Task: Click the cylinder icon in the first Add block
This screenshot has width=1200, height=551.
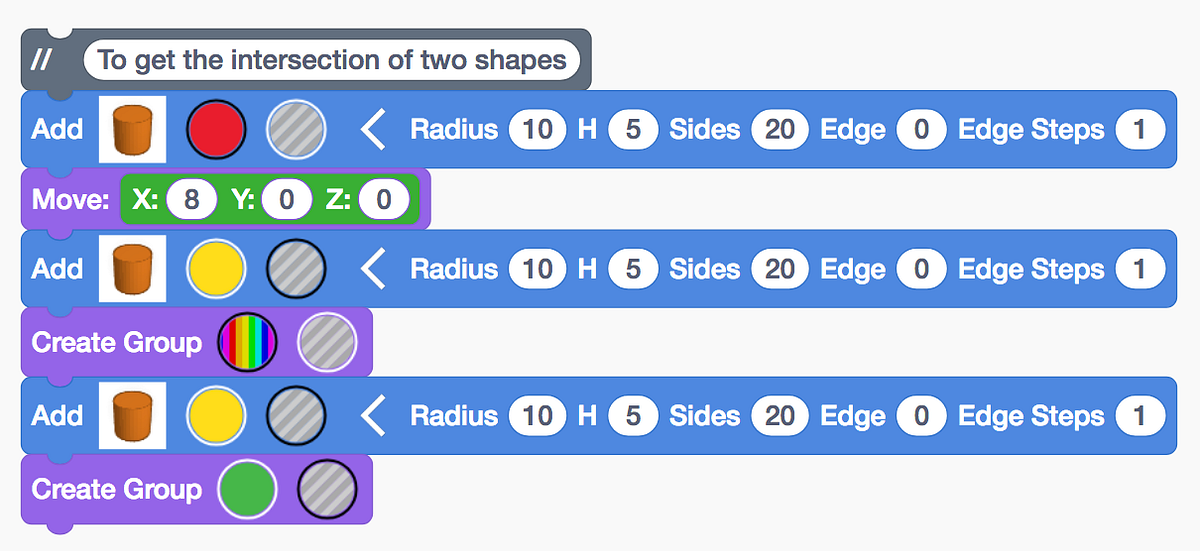Action: (132, 130)
